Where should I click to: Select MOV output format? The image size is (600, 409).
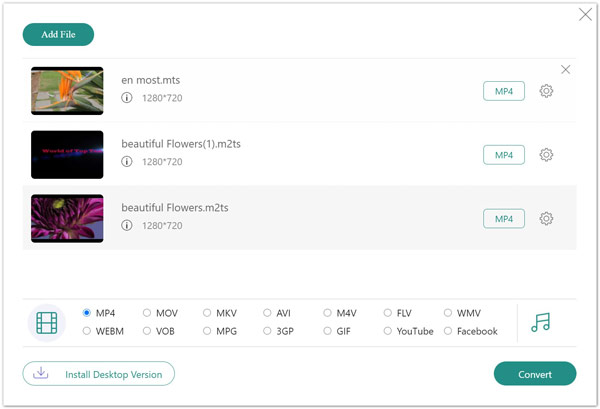[148, 313]
